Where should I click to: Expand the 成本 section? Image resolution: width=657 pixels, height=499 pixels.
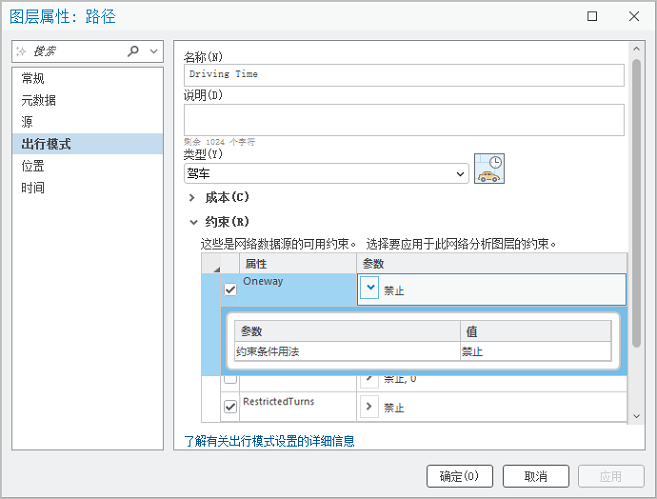pyautogui.click(x=192, y=198)
